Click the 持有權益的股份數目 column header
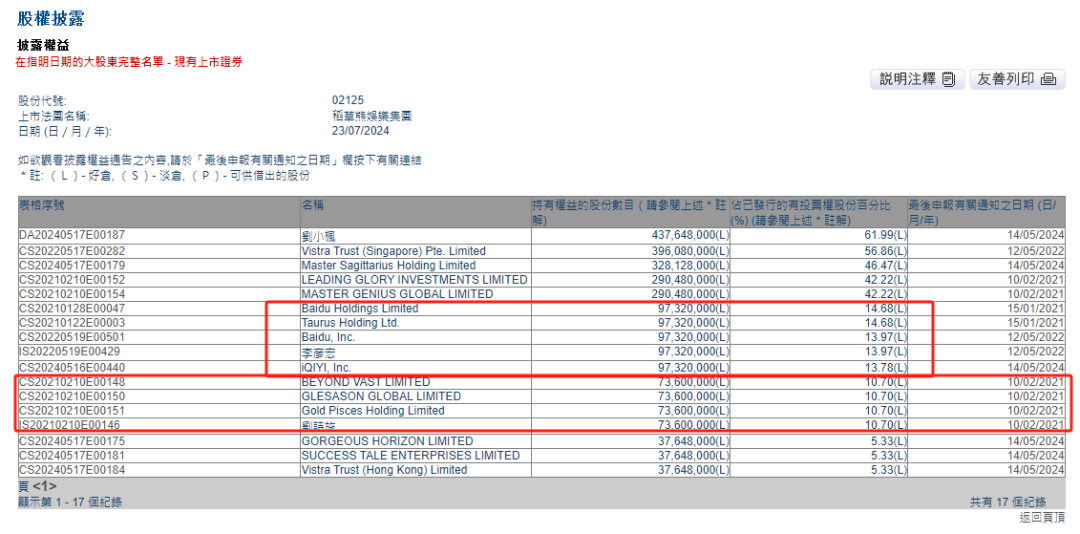The width and height of the screenshot is (1080, 534). [630, 212]
